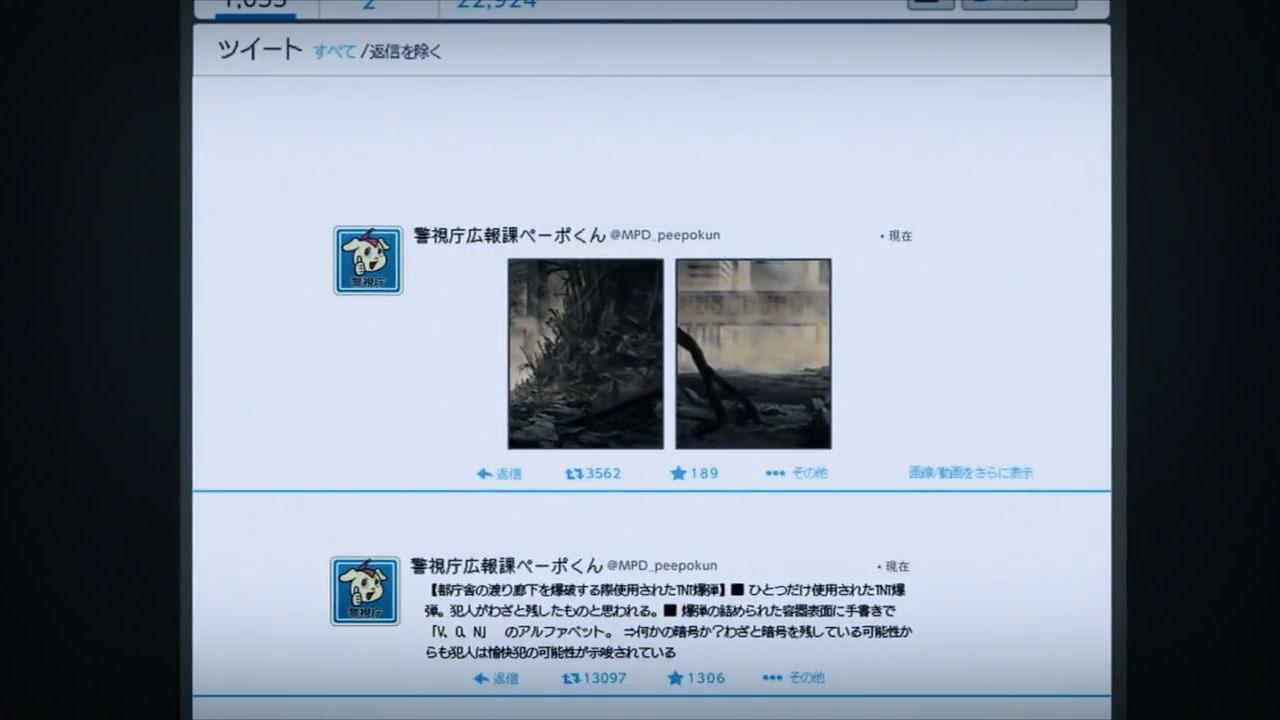The width and height of the screenshot is (1280, 720).
Task: Open 現在 timestamp on the photo tweet
Action: (898, 236)
